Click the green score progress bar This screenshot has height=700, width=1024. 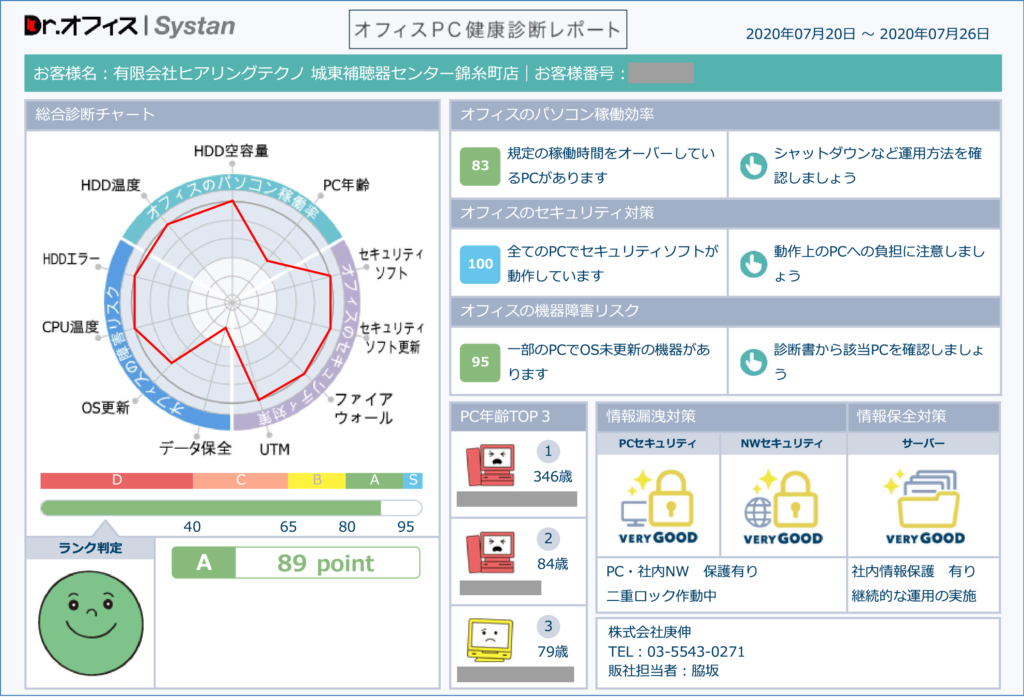(210, 508)
